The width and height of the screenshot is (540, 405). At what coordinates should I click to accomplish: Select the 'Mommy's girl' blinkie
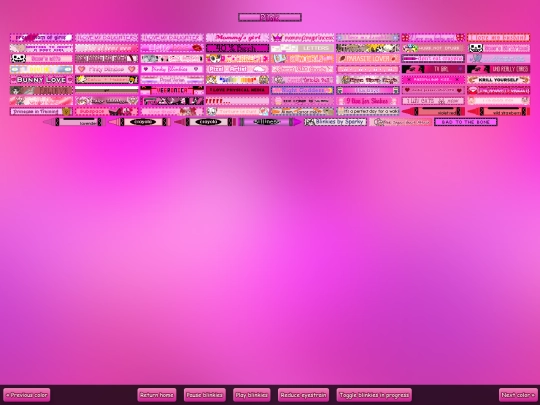click(237, 37)
